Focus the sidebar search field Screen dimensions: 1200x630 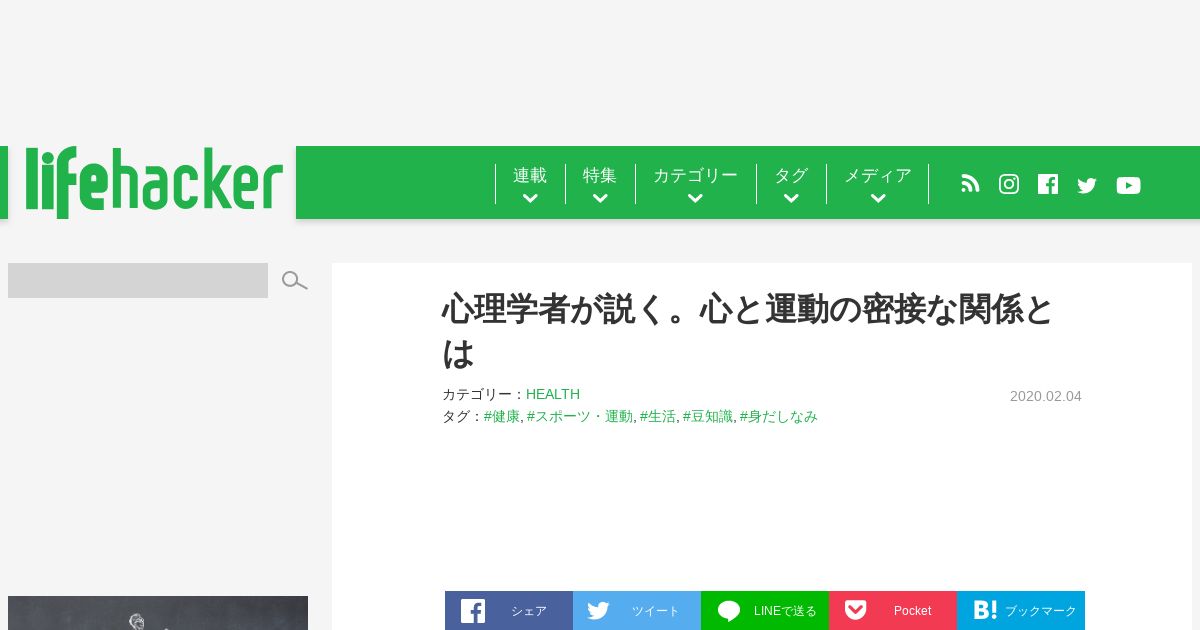click(x=138, y=280)
